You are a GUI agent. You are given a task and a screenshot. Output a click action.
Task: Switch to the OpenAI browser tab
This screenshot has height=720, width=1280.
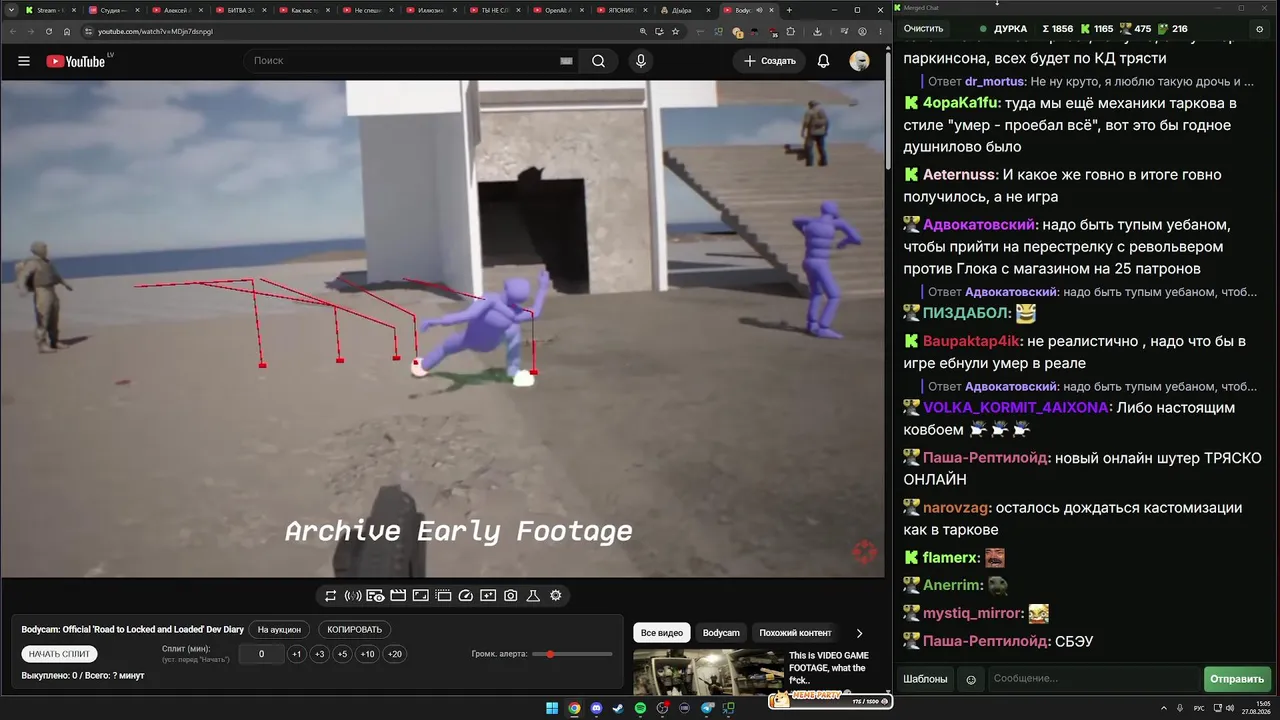tap(560, 10)
